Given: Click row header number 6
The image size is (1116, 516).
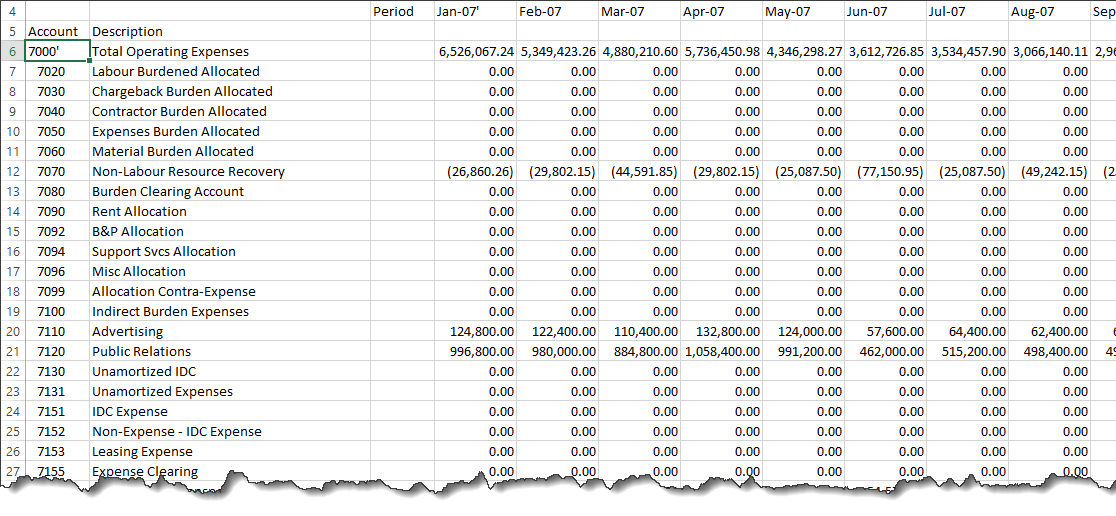Looking at the screenshot, I should pos(13,51).
